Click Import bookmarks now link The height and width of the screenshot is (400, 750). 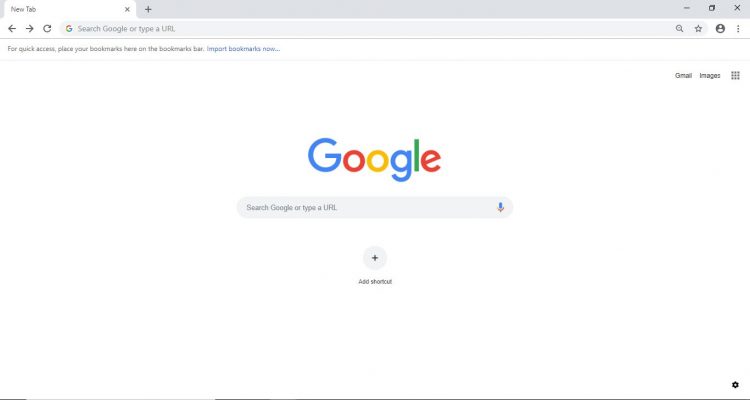243,49
